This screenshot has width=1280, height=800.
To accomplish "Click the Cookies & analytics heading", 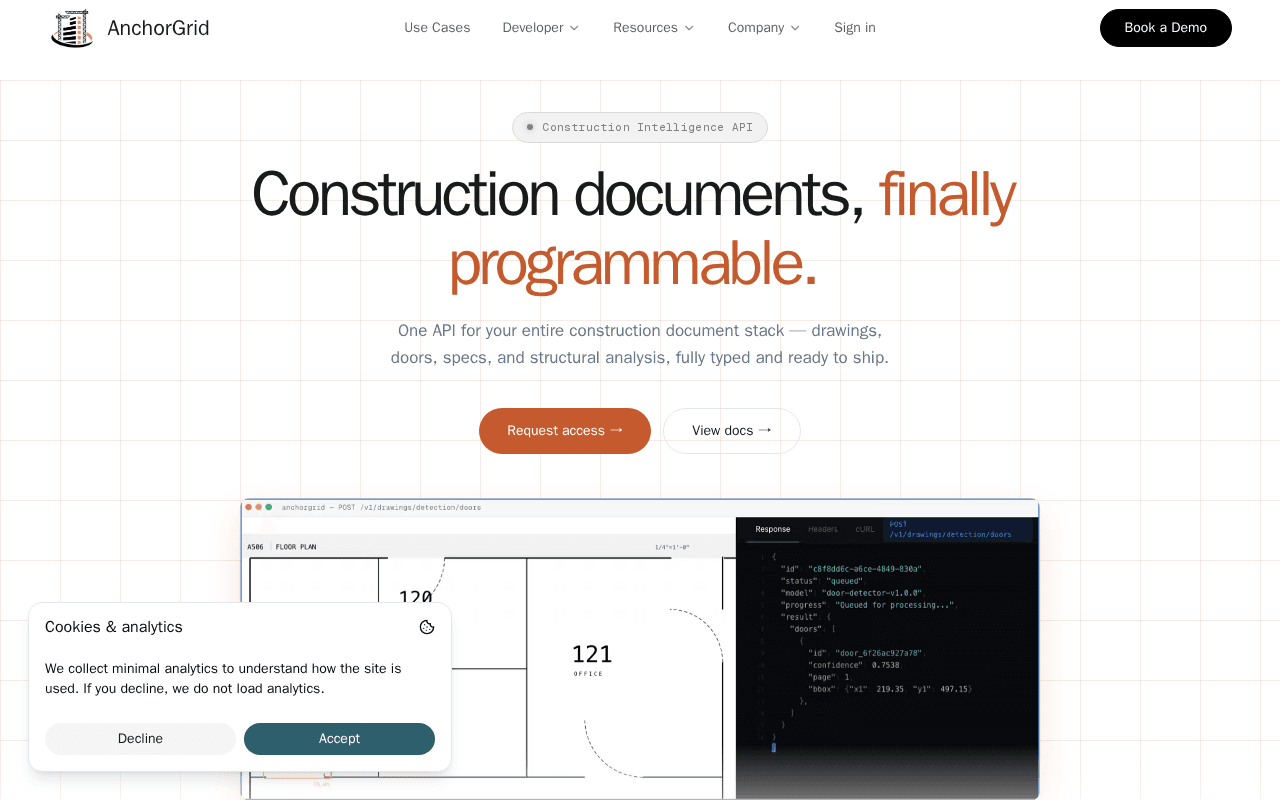I will 114,627.
